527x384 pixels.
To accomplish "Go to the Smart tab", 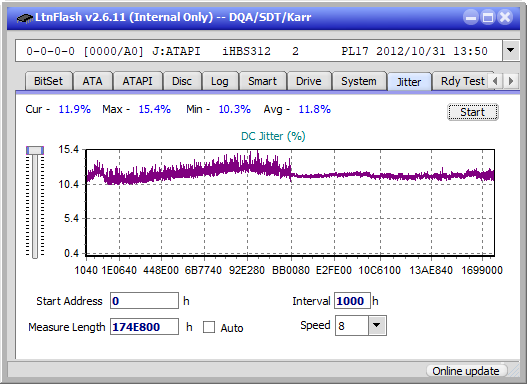I will [262, 81].
